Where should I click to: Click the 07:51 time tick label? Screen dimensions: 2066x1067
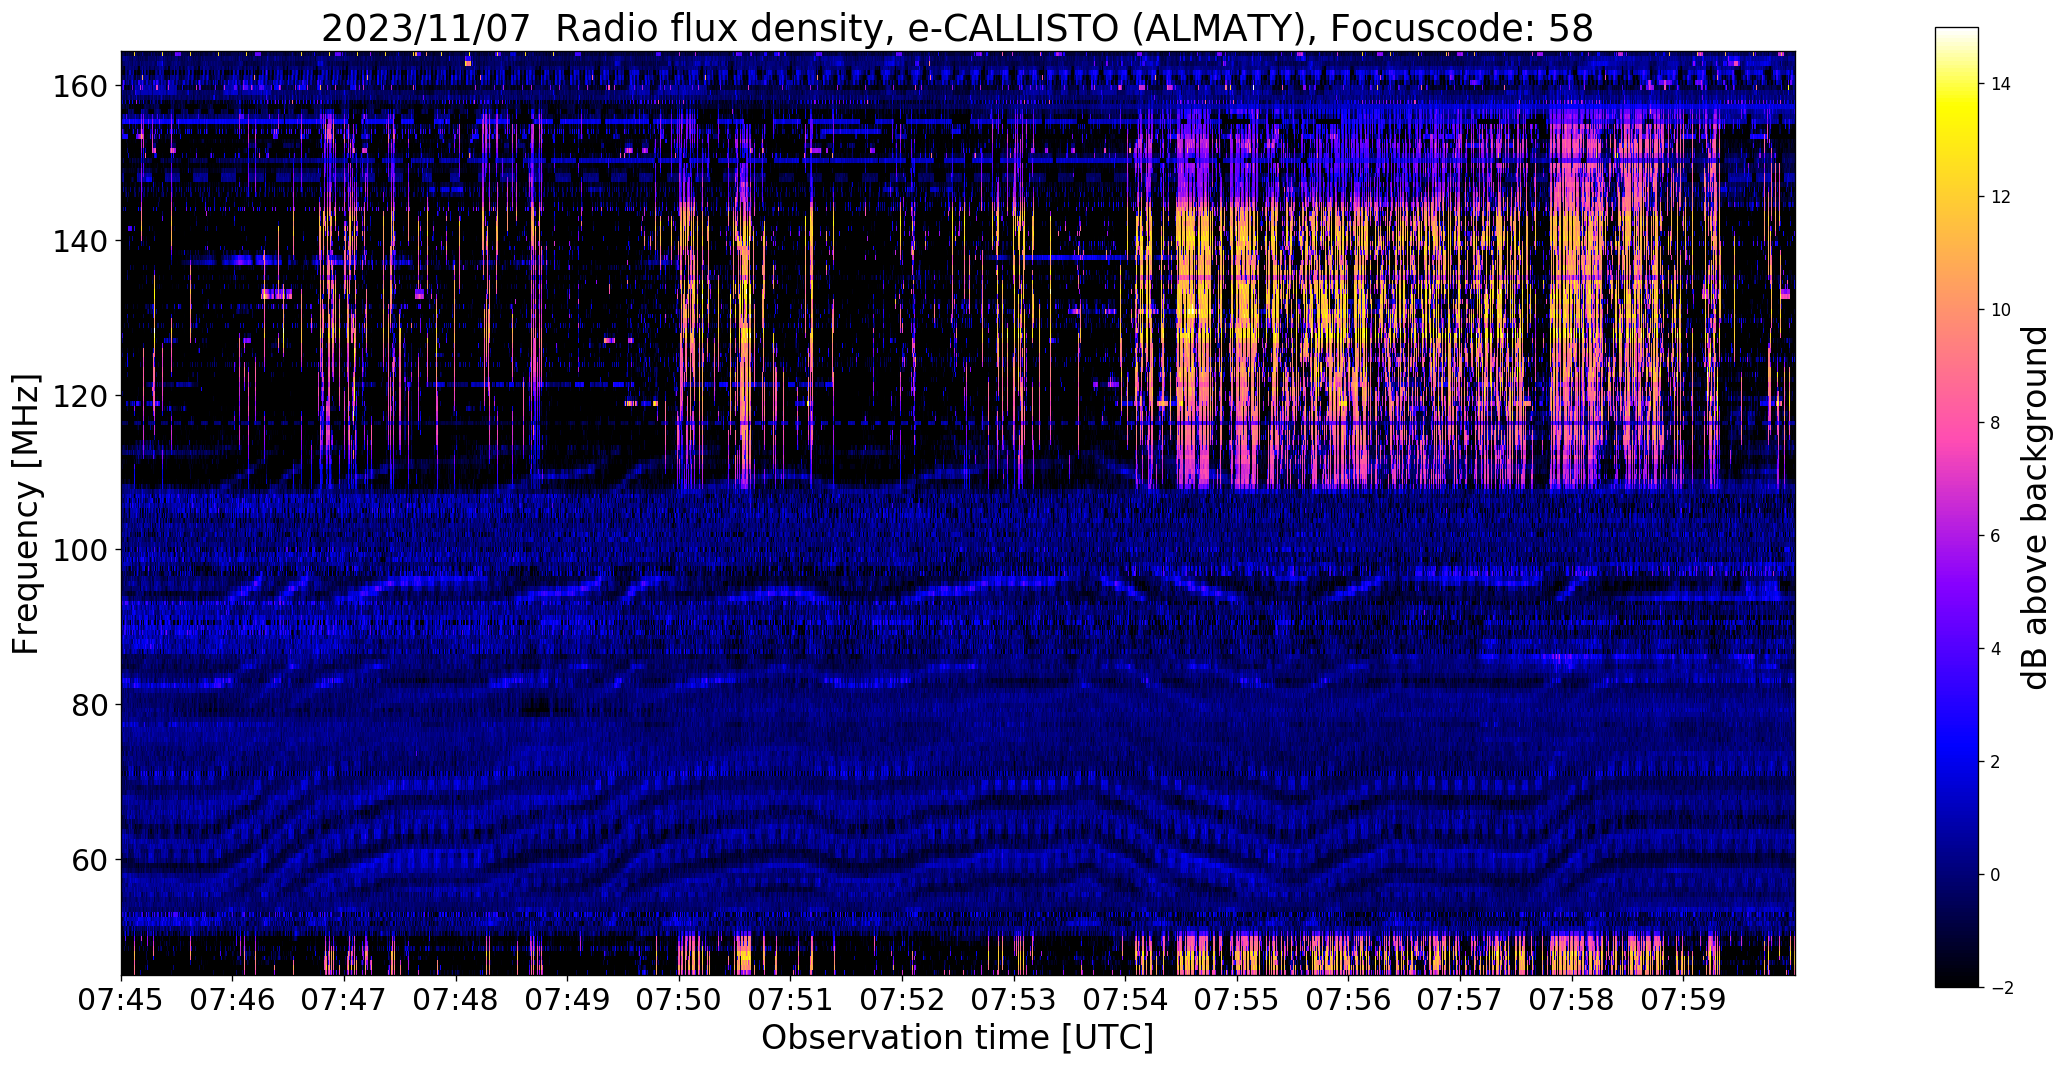click(x=791, y=1000)
